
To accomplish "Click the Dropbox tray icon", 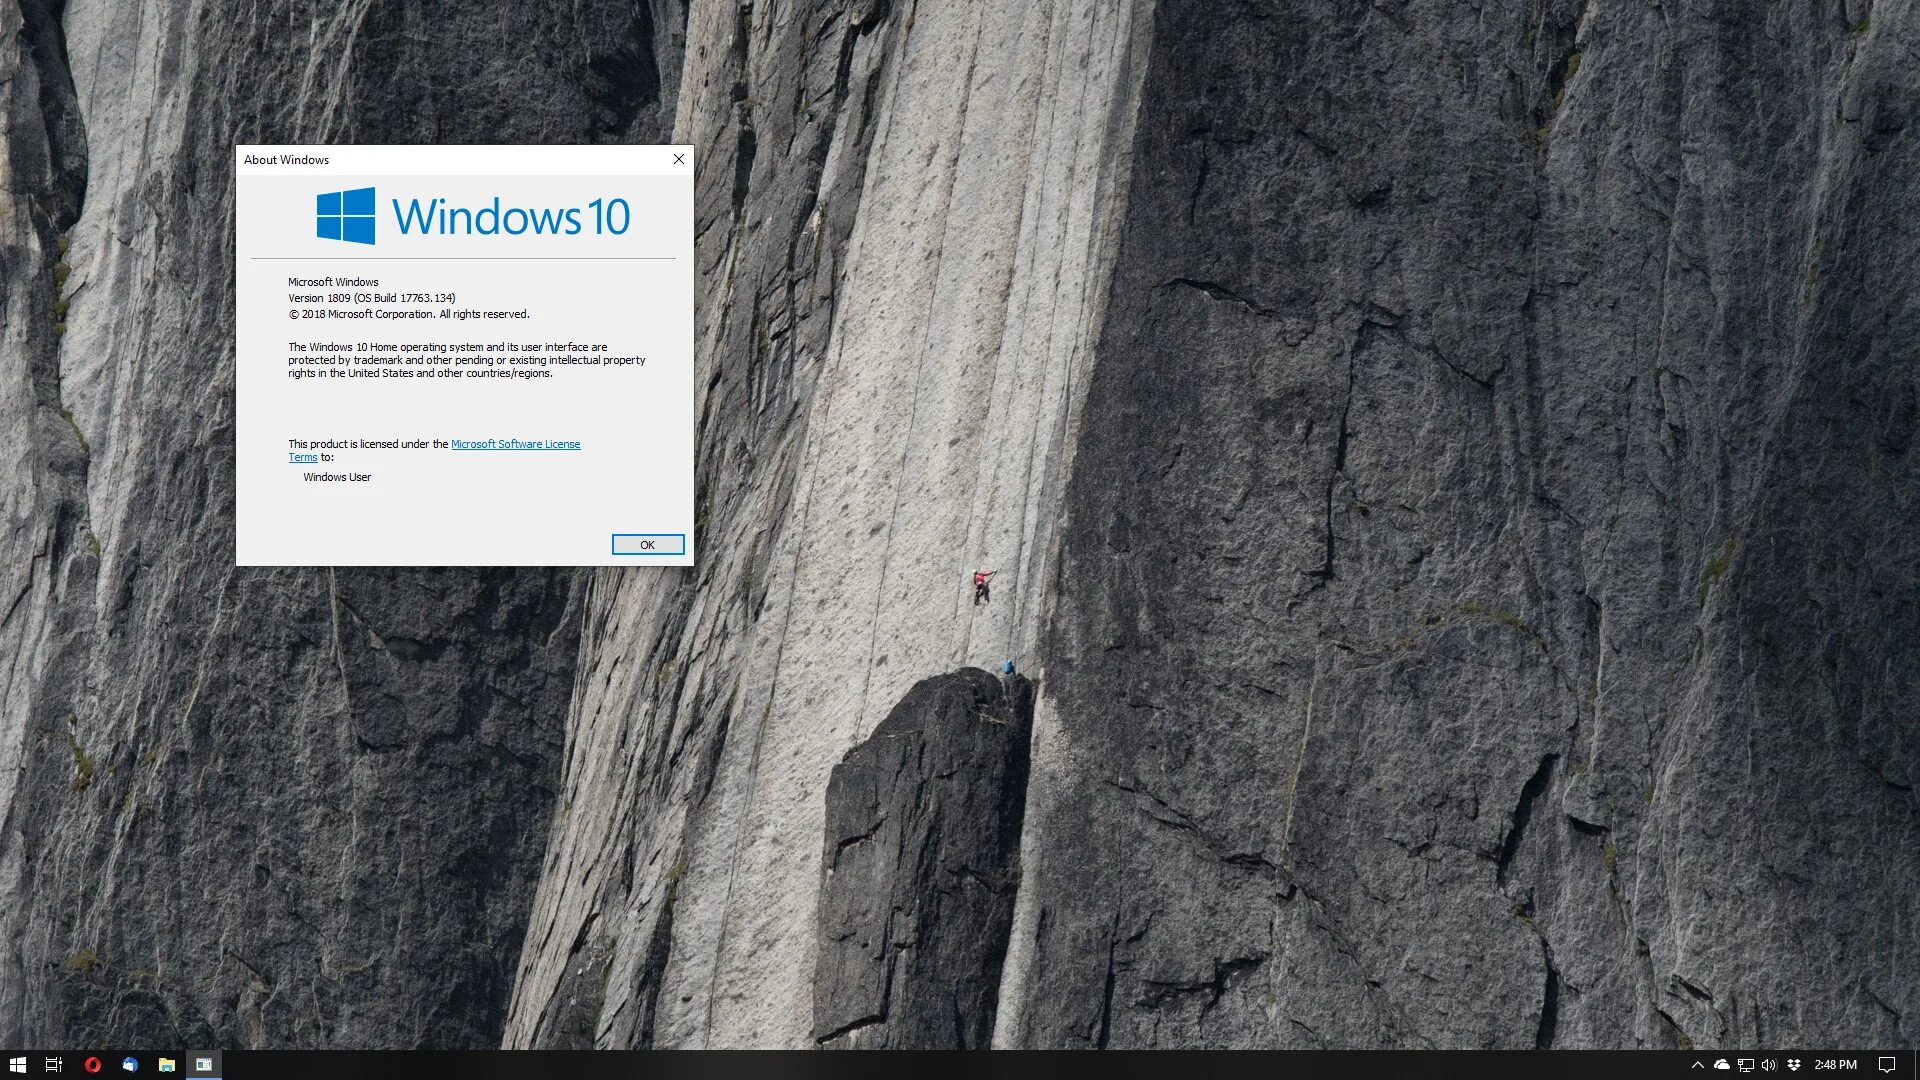I will [1794, 1065].
